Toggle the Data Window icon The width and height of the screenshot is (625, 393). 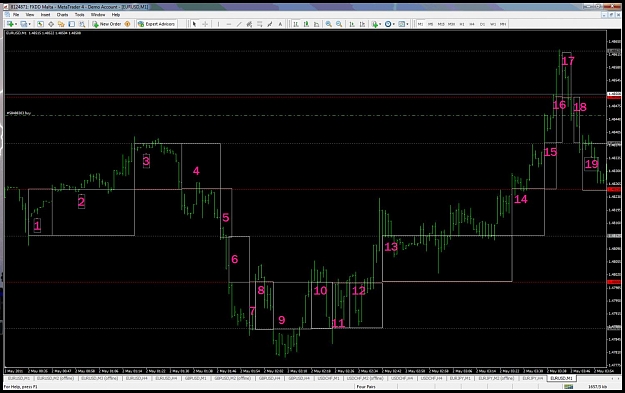click(x=51, y=24)
